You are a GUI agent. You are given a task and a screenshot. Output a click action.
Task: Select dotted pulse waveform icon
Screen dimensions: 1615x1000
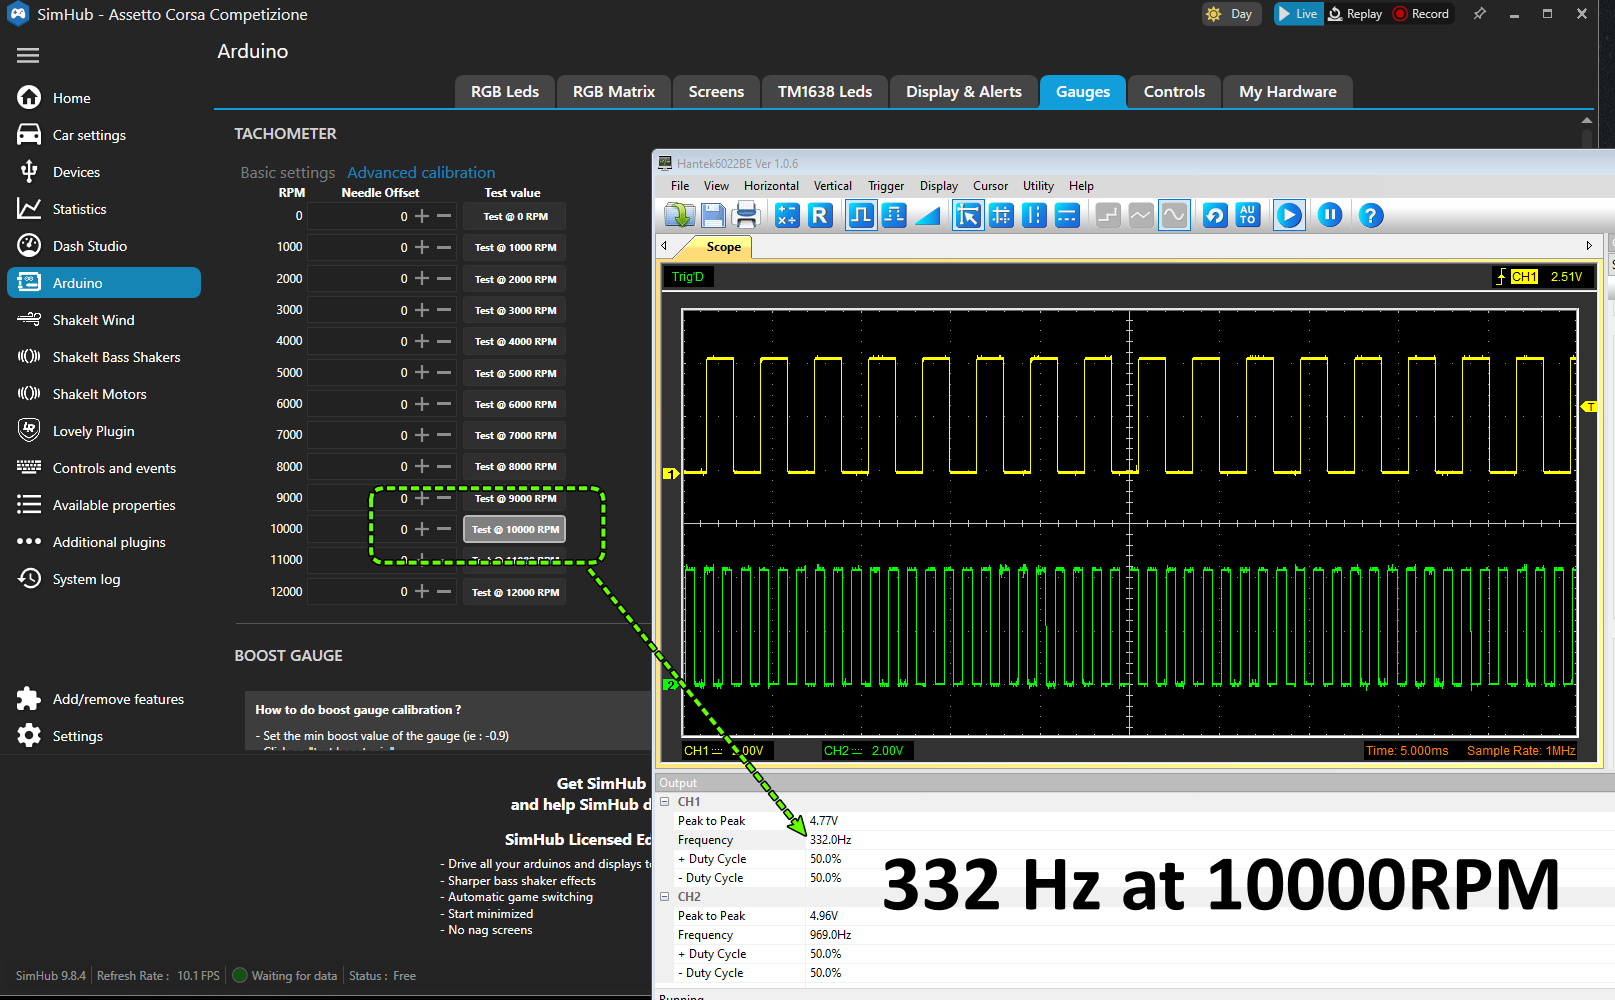click(894, 215)
